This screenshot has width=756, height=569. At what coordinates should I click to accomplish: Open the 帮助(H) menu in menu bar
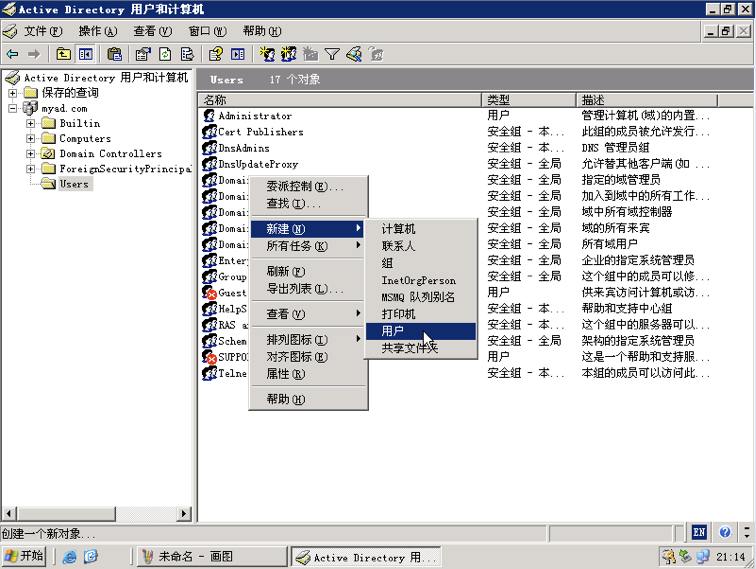click(262, 31)
